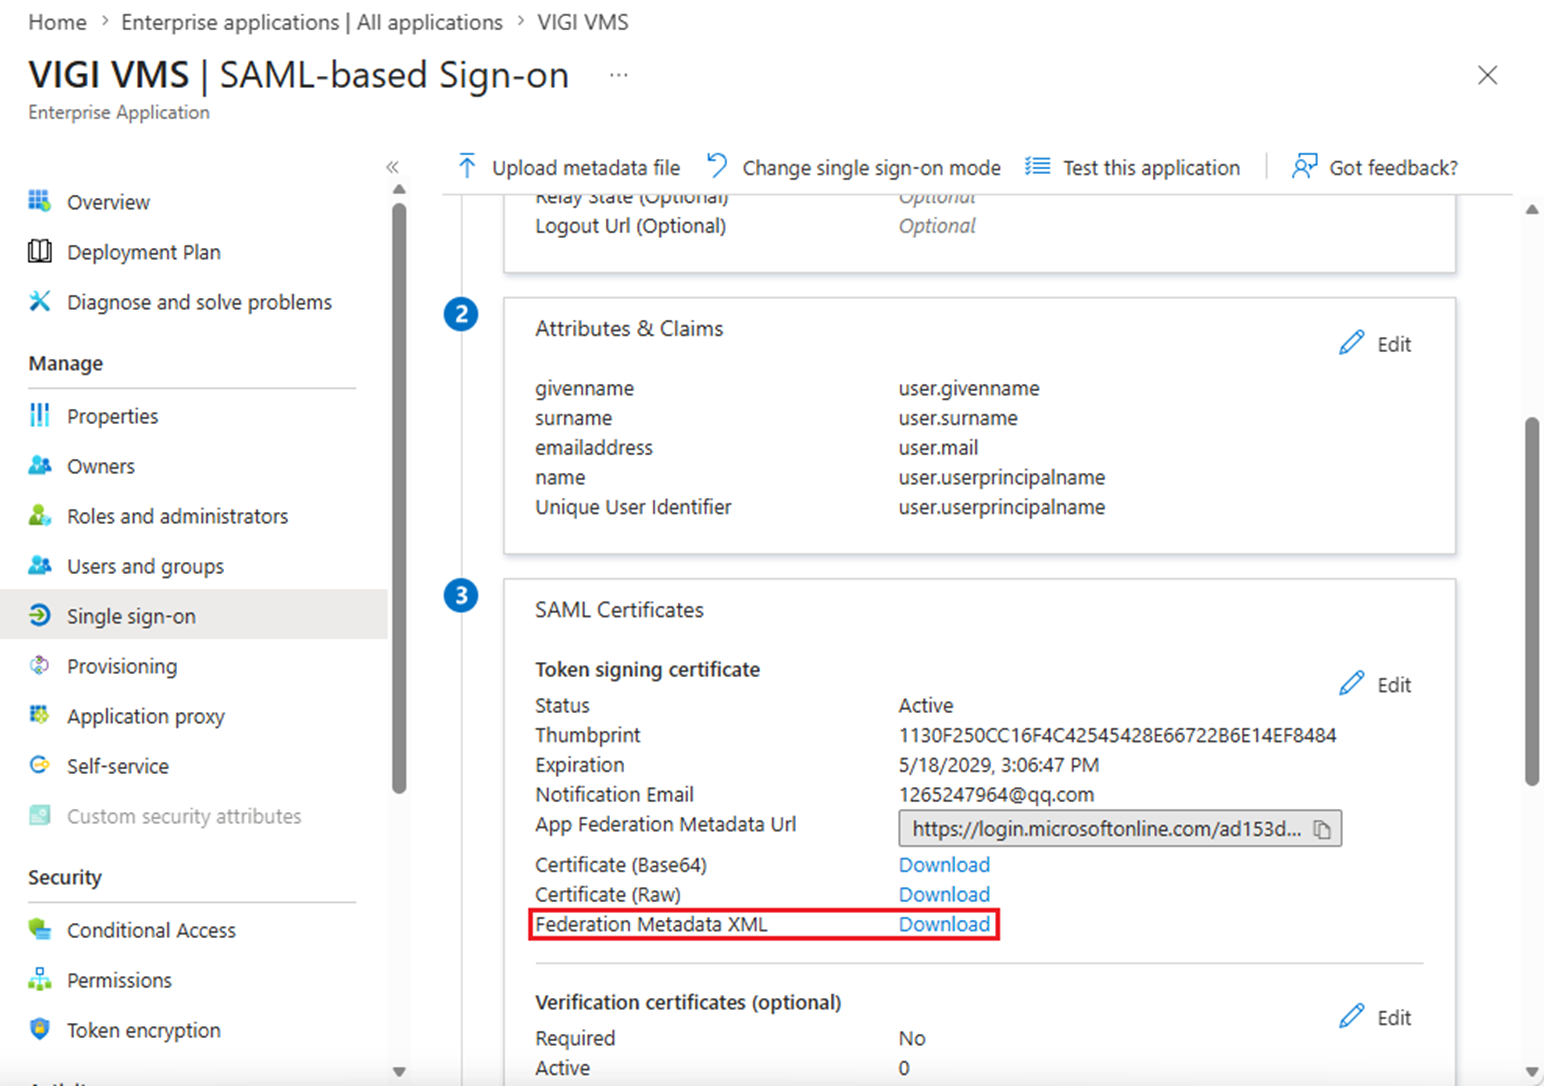Click the pencil icon for Token signing certificate
Viewport: 1544px width, 1086px height.
[x=1352, y=684]
